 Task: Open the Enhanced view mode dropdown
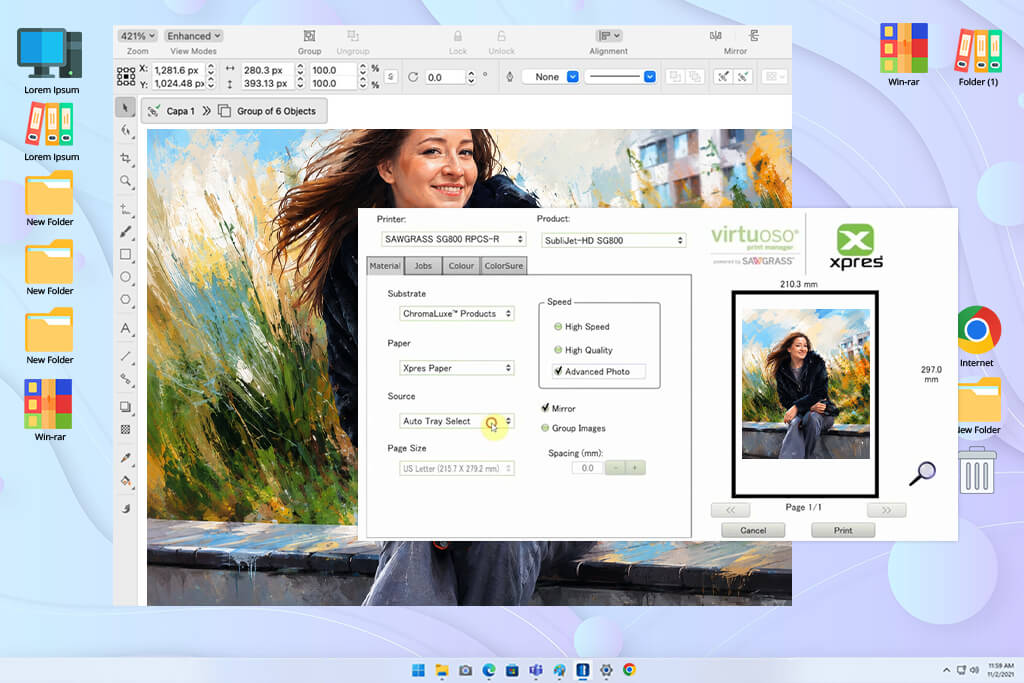click(x=193, y=36)
